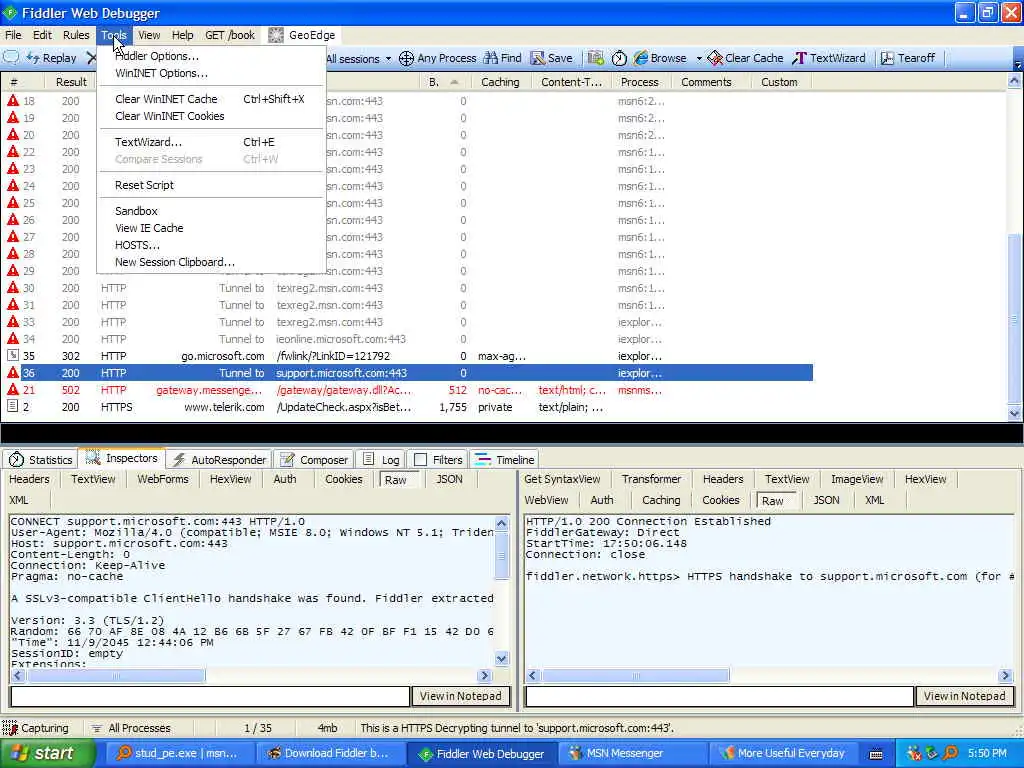Viewport: 1024px width, 768px height.
Task: Click request pane scroll down arrow
Action: 502,658
